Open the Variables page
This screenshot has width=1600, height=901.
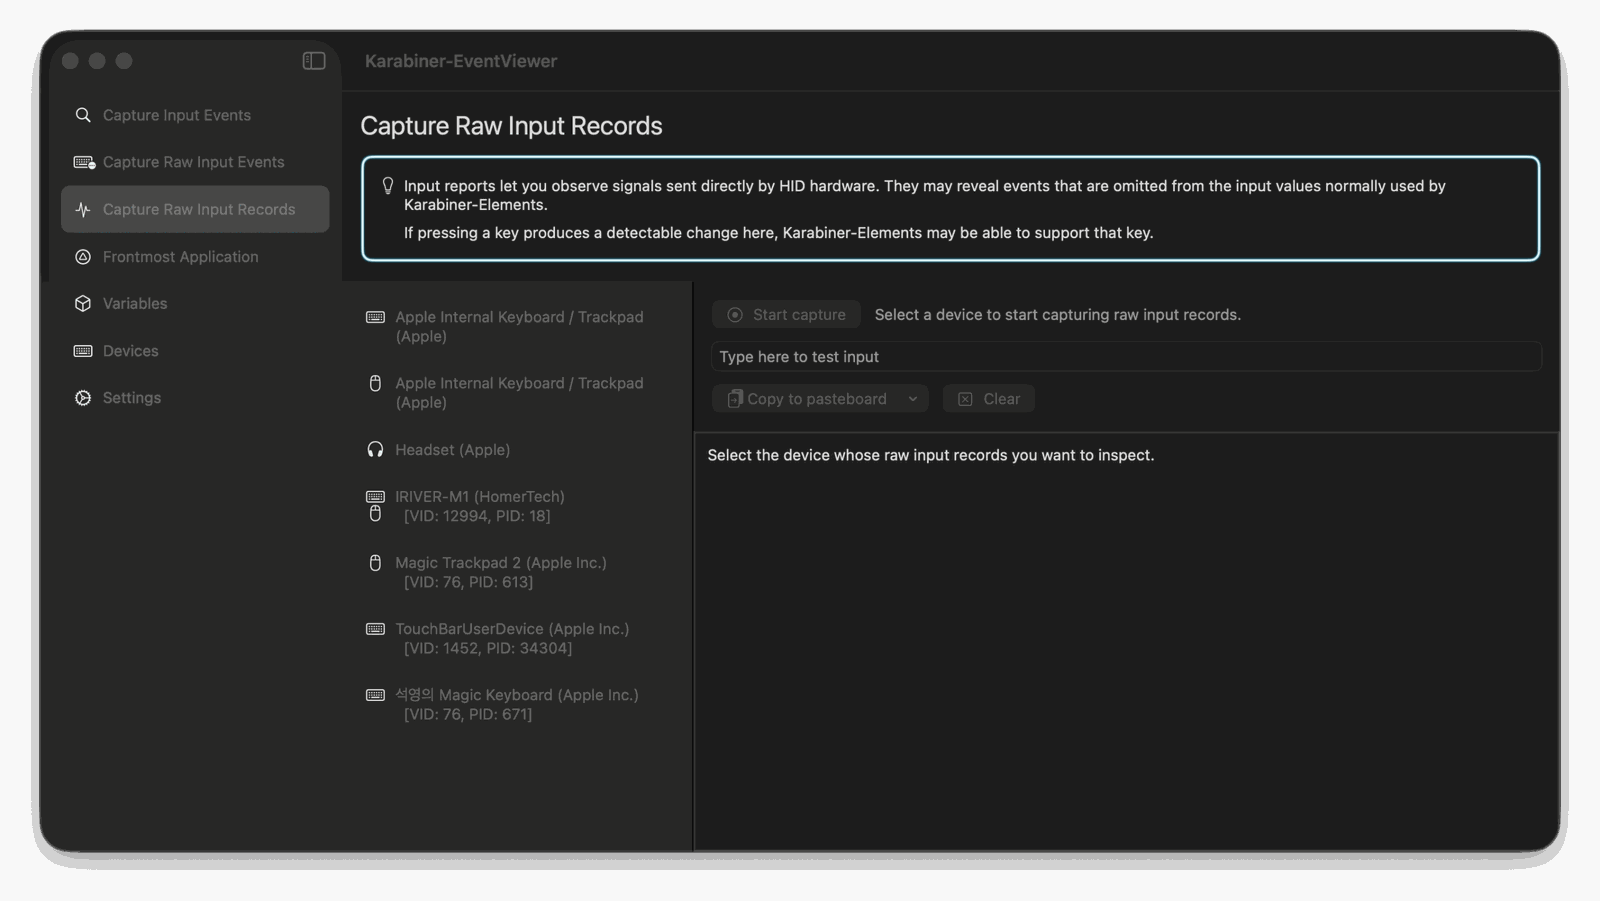[x=195, y=303]
